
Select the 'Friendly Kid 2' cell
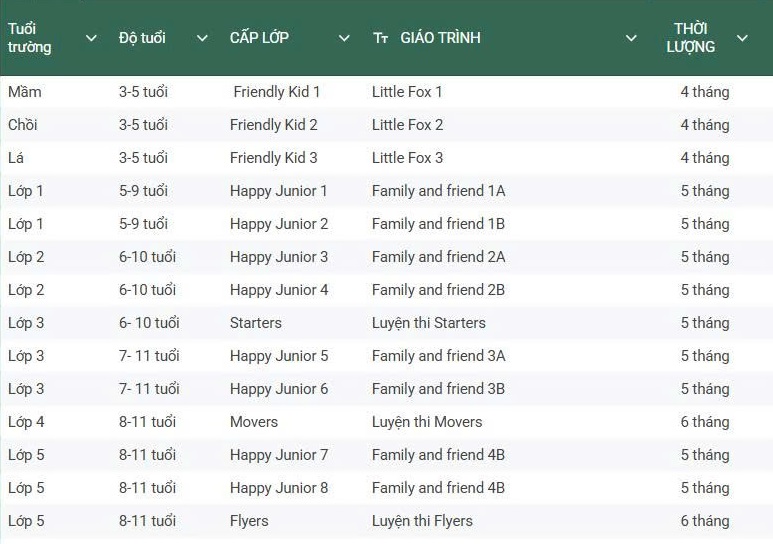click(x=274, y=125)
